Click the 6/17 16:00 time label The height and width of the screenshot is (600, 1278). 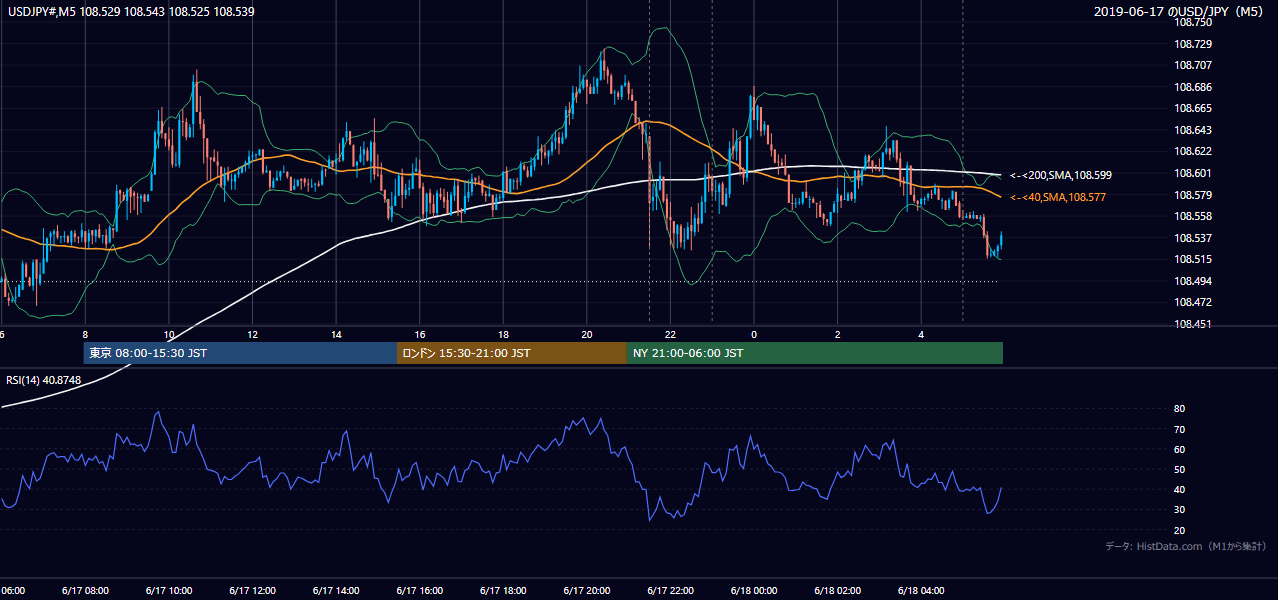(419, 591)
